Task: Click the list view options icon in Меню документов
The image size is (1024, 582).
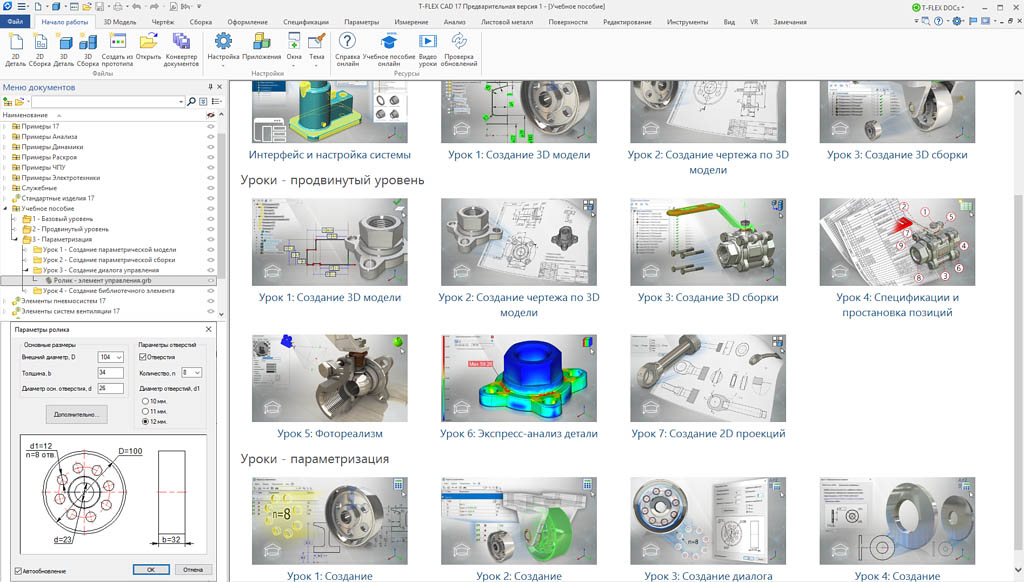Action: (x=216, y=102)
